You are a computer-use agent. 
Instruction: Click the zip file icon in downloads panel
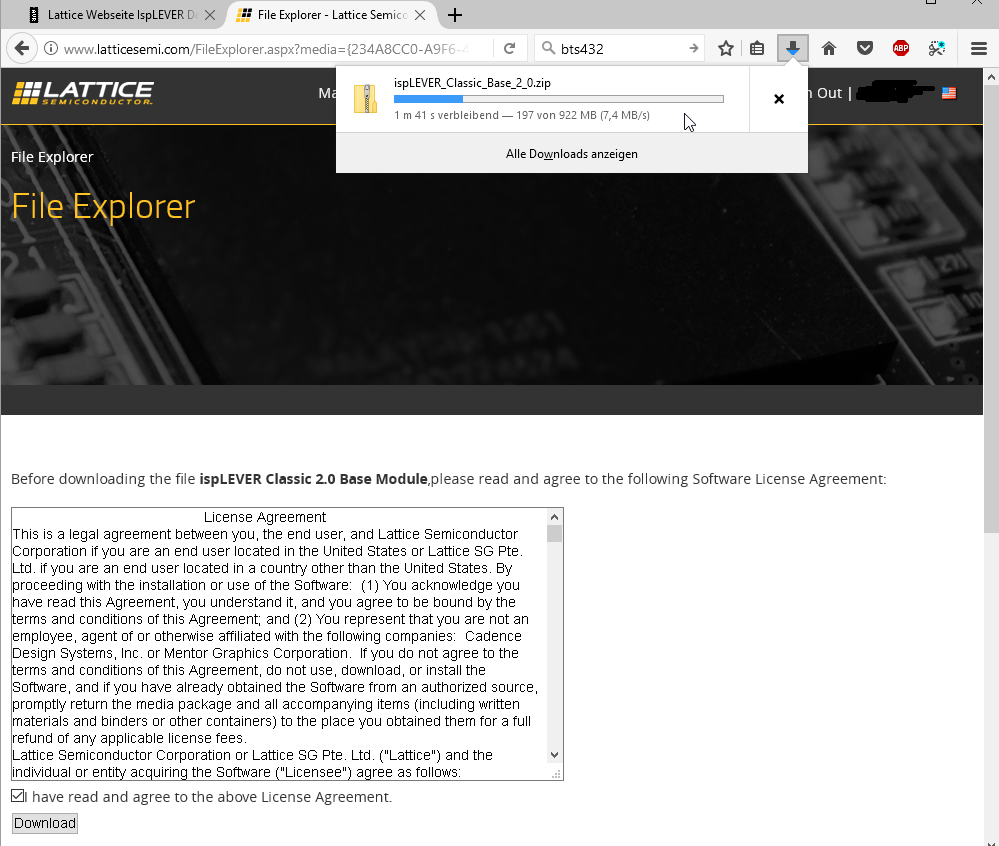pyautogui.click(x=366, y=99)
